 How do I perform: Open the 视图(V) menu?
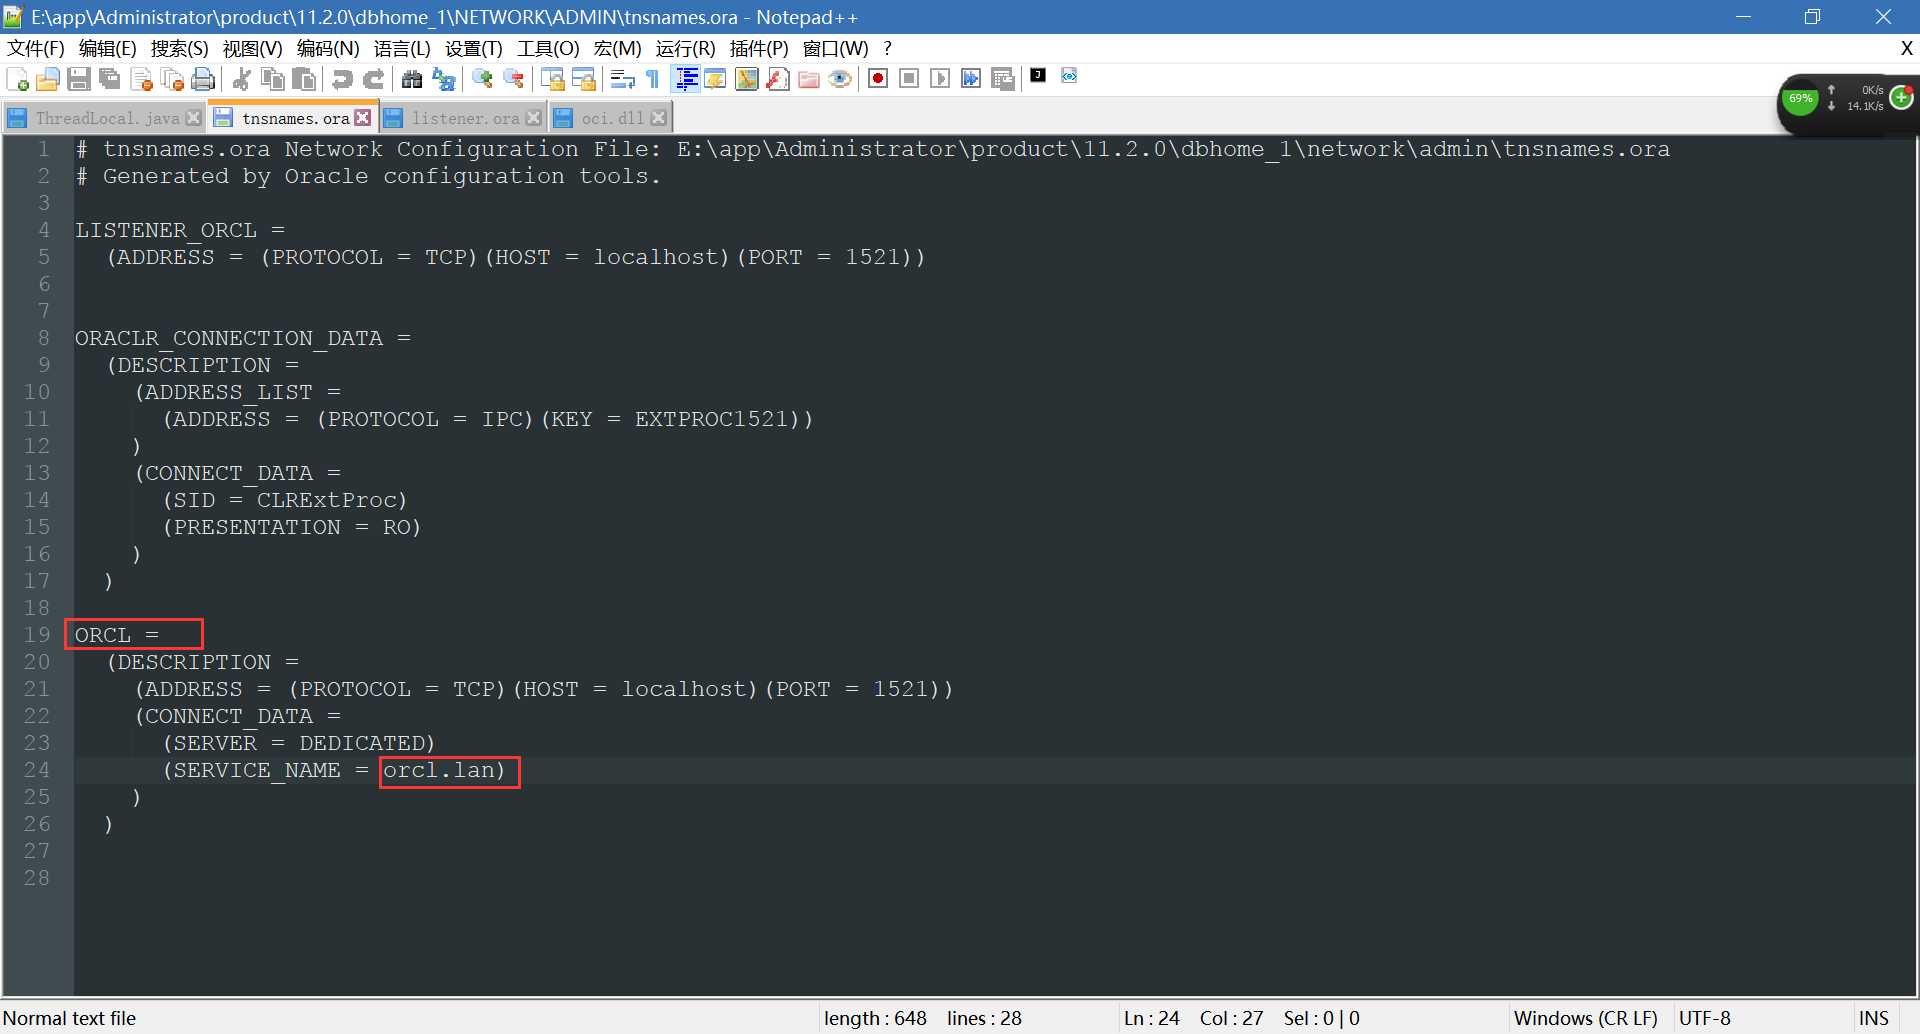(x=252, y=49)
